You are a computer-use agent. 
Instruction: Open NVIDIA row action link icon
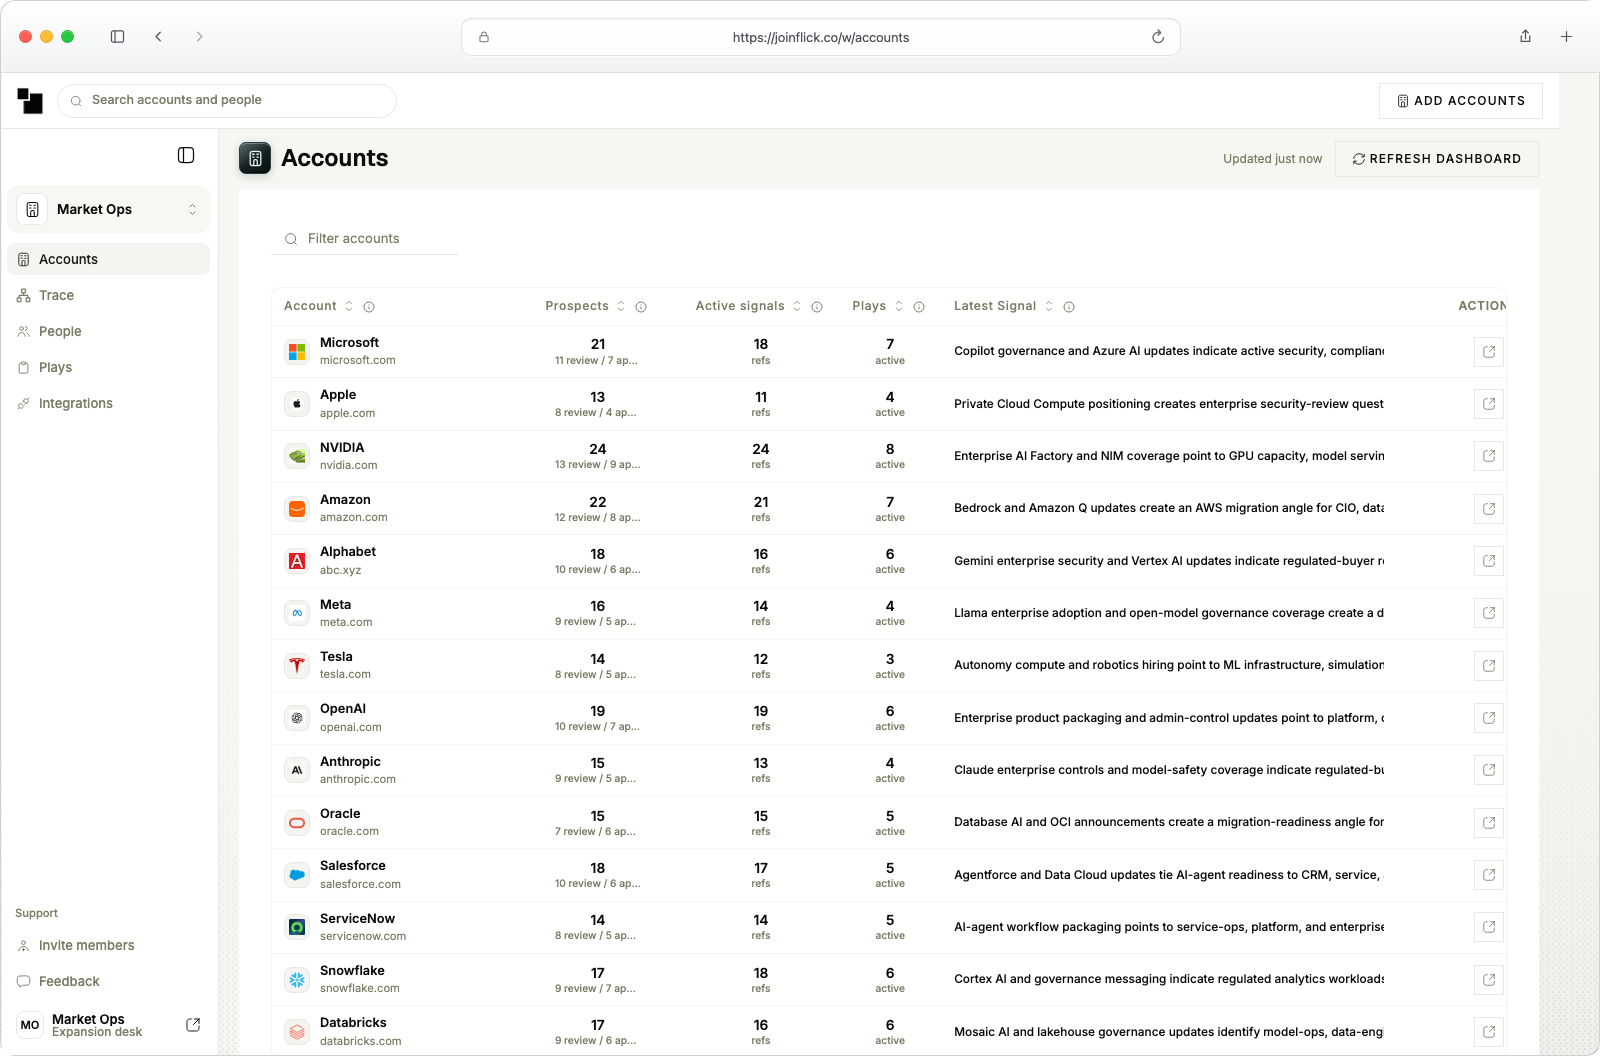point(1488,456)
